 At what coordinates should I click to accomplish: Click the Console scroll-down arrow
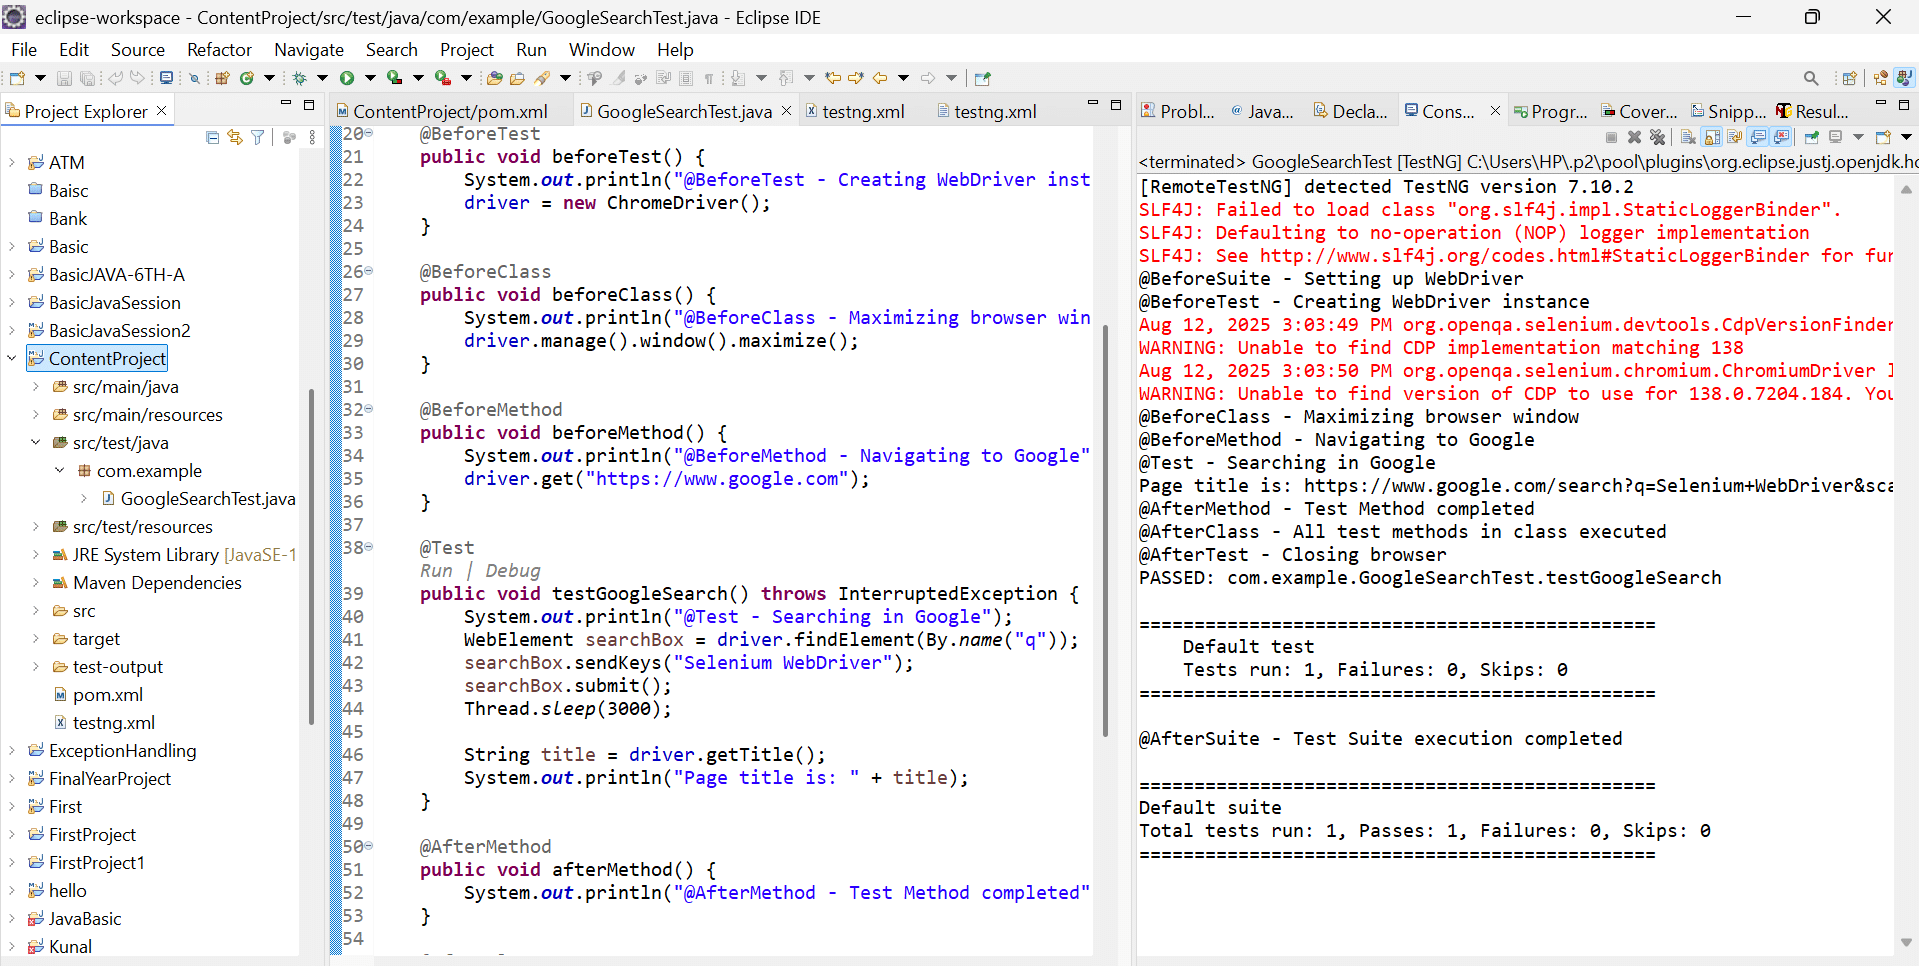(x=1906, y=942)
